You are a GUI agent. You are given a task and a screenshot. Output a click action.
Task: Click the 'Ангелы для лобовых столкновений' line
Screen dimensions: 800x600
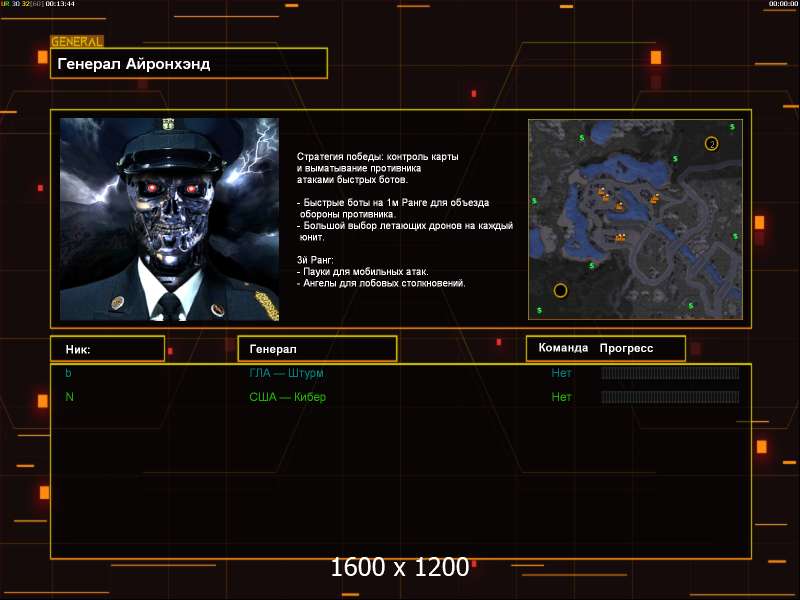coord(381,283)
